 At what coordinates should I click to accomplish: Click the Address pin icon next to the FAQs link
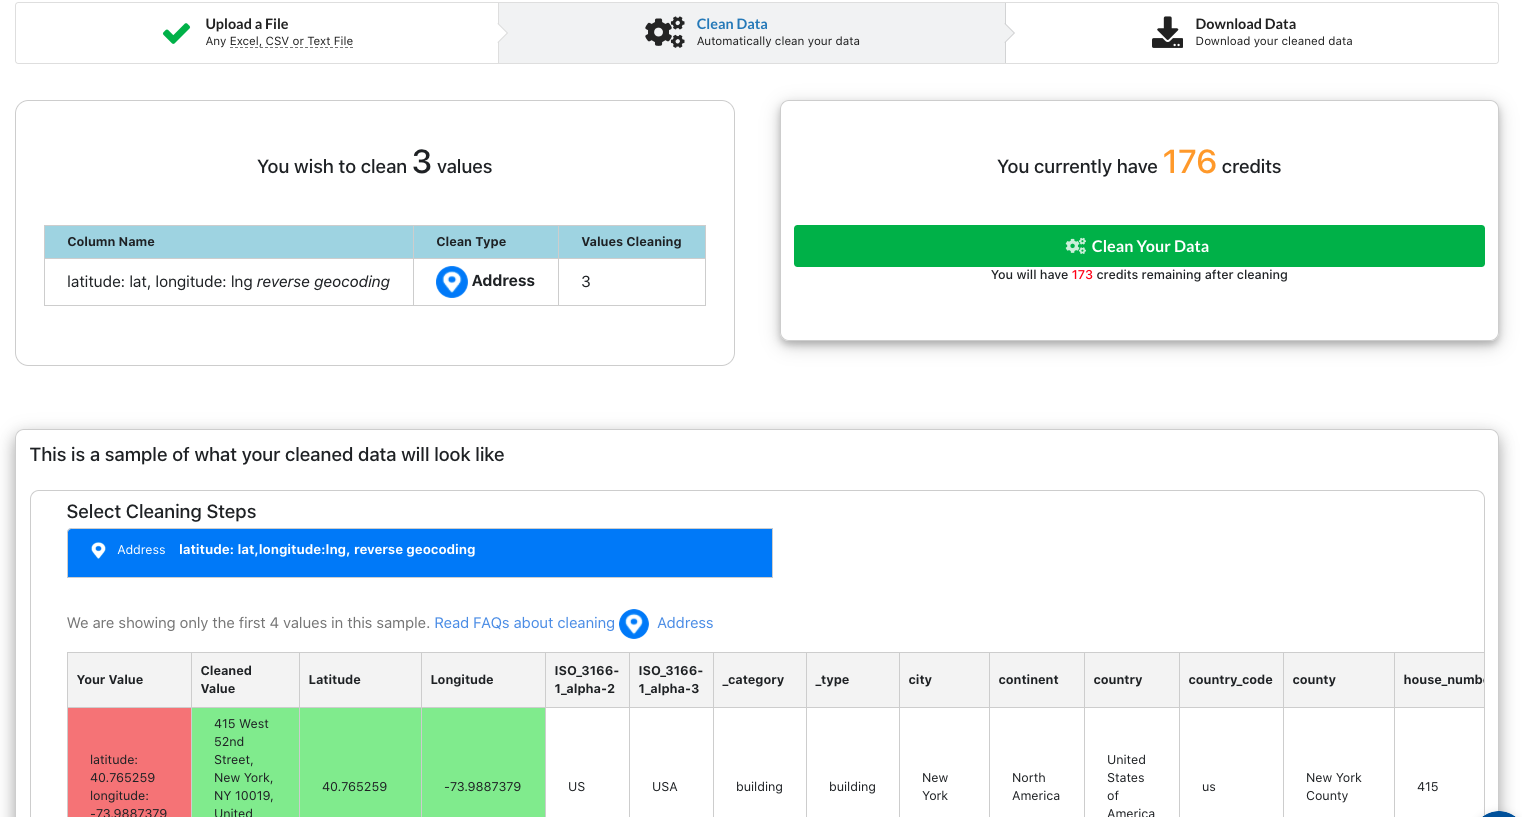point(634,624)
